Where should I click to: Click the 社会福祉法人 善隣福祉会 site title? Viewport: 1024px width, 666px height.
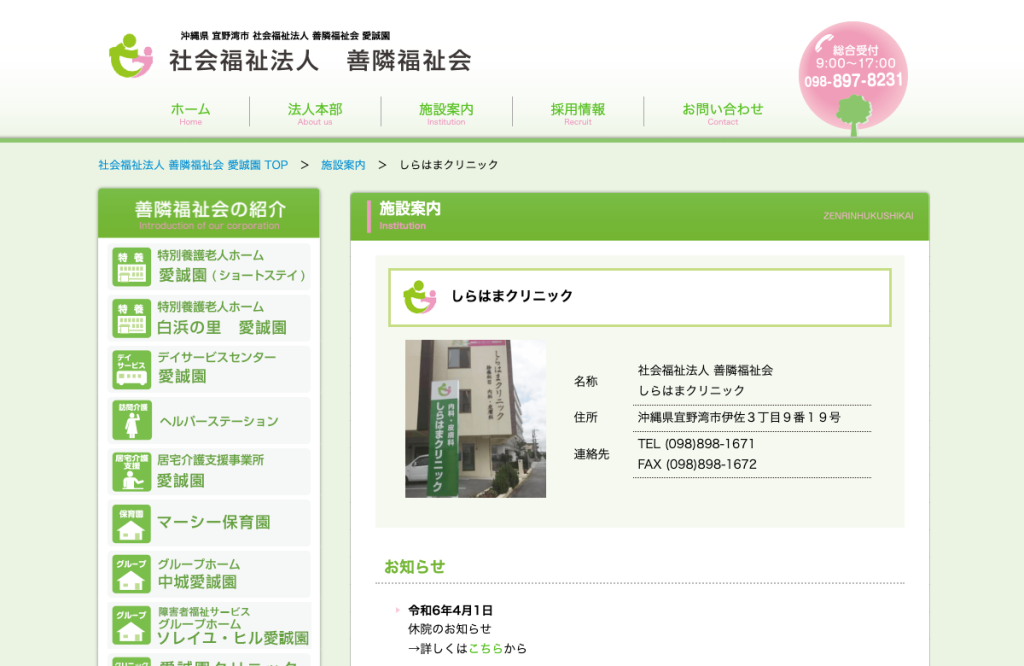(x=320, y=61)
